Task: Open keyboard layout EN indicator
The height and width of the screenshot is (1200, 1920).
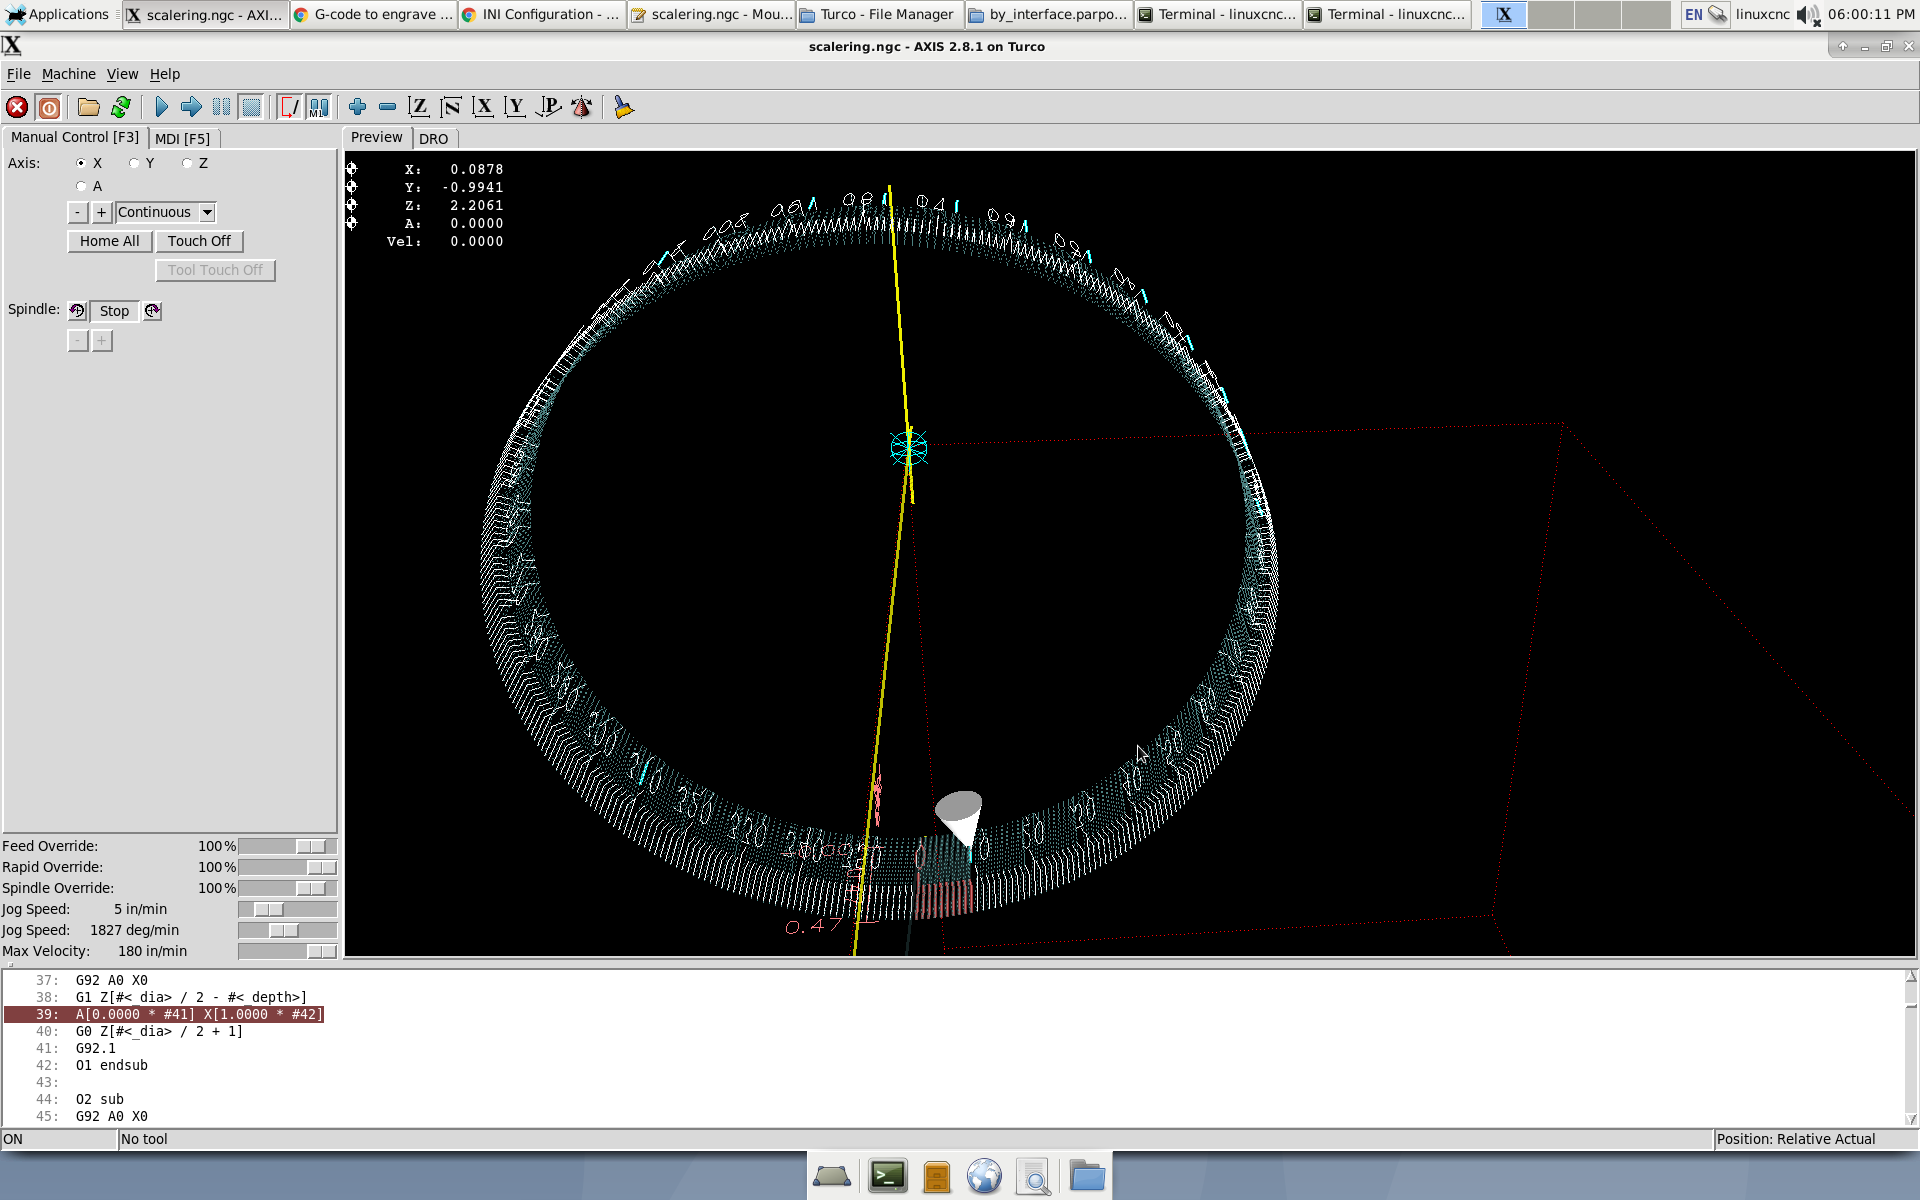Action: pos(1693,14)
